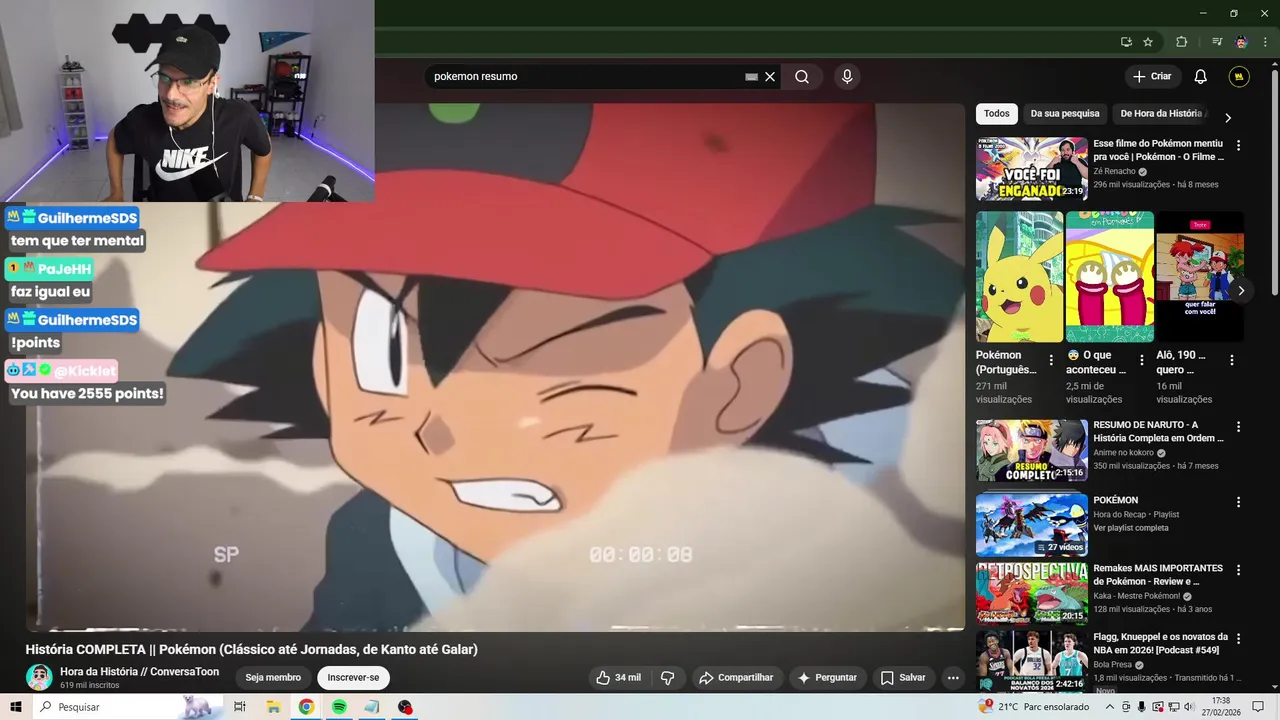
Task: Open Chrome media controls icon
Action: tap(1217, 42)
